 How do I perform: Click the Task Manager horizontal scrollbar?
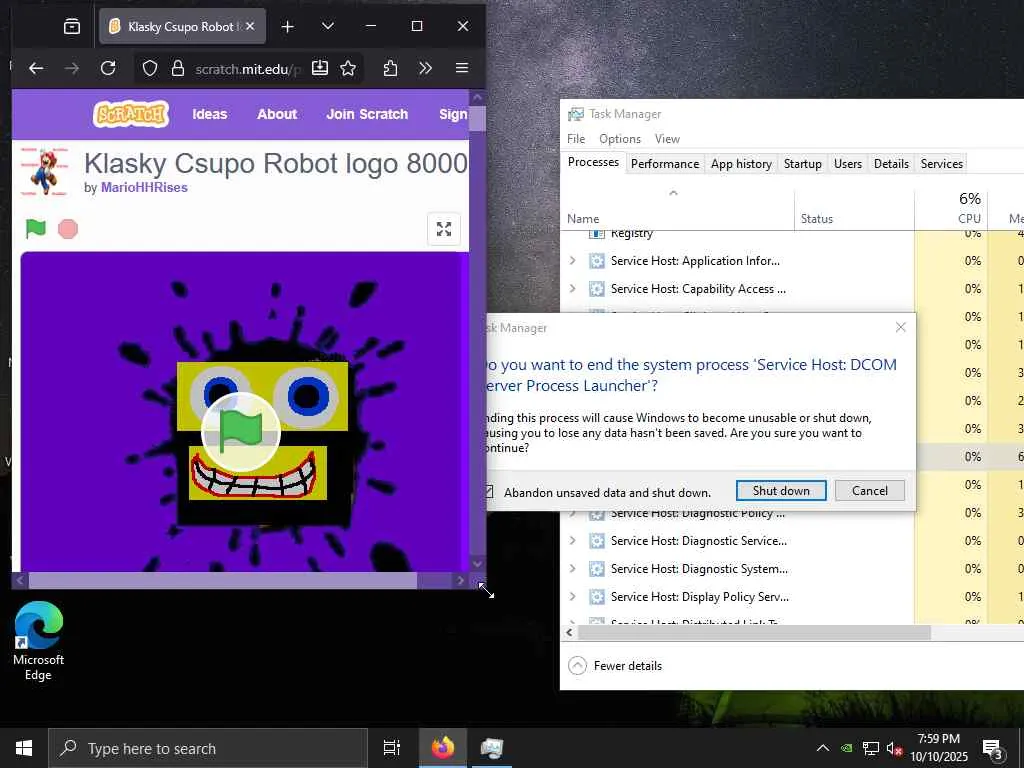tap(754, 632)
